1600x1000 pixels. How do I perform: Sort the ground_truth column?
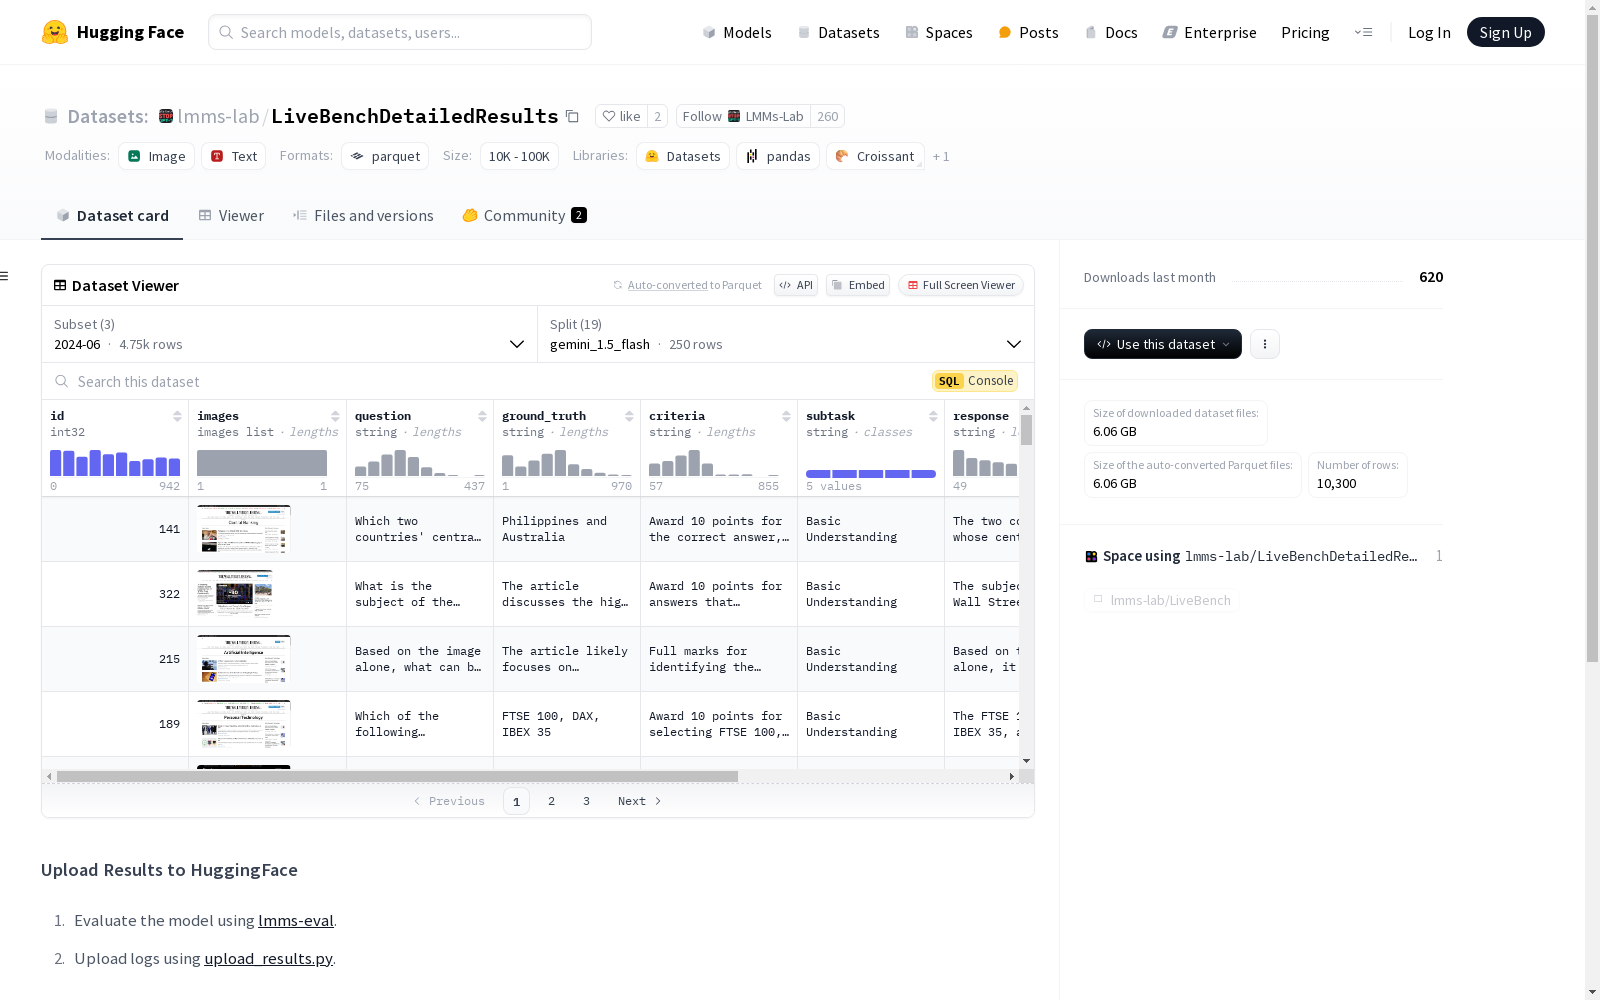point(629,416)
